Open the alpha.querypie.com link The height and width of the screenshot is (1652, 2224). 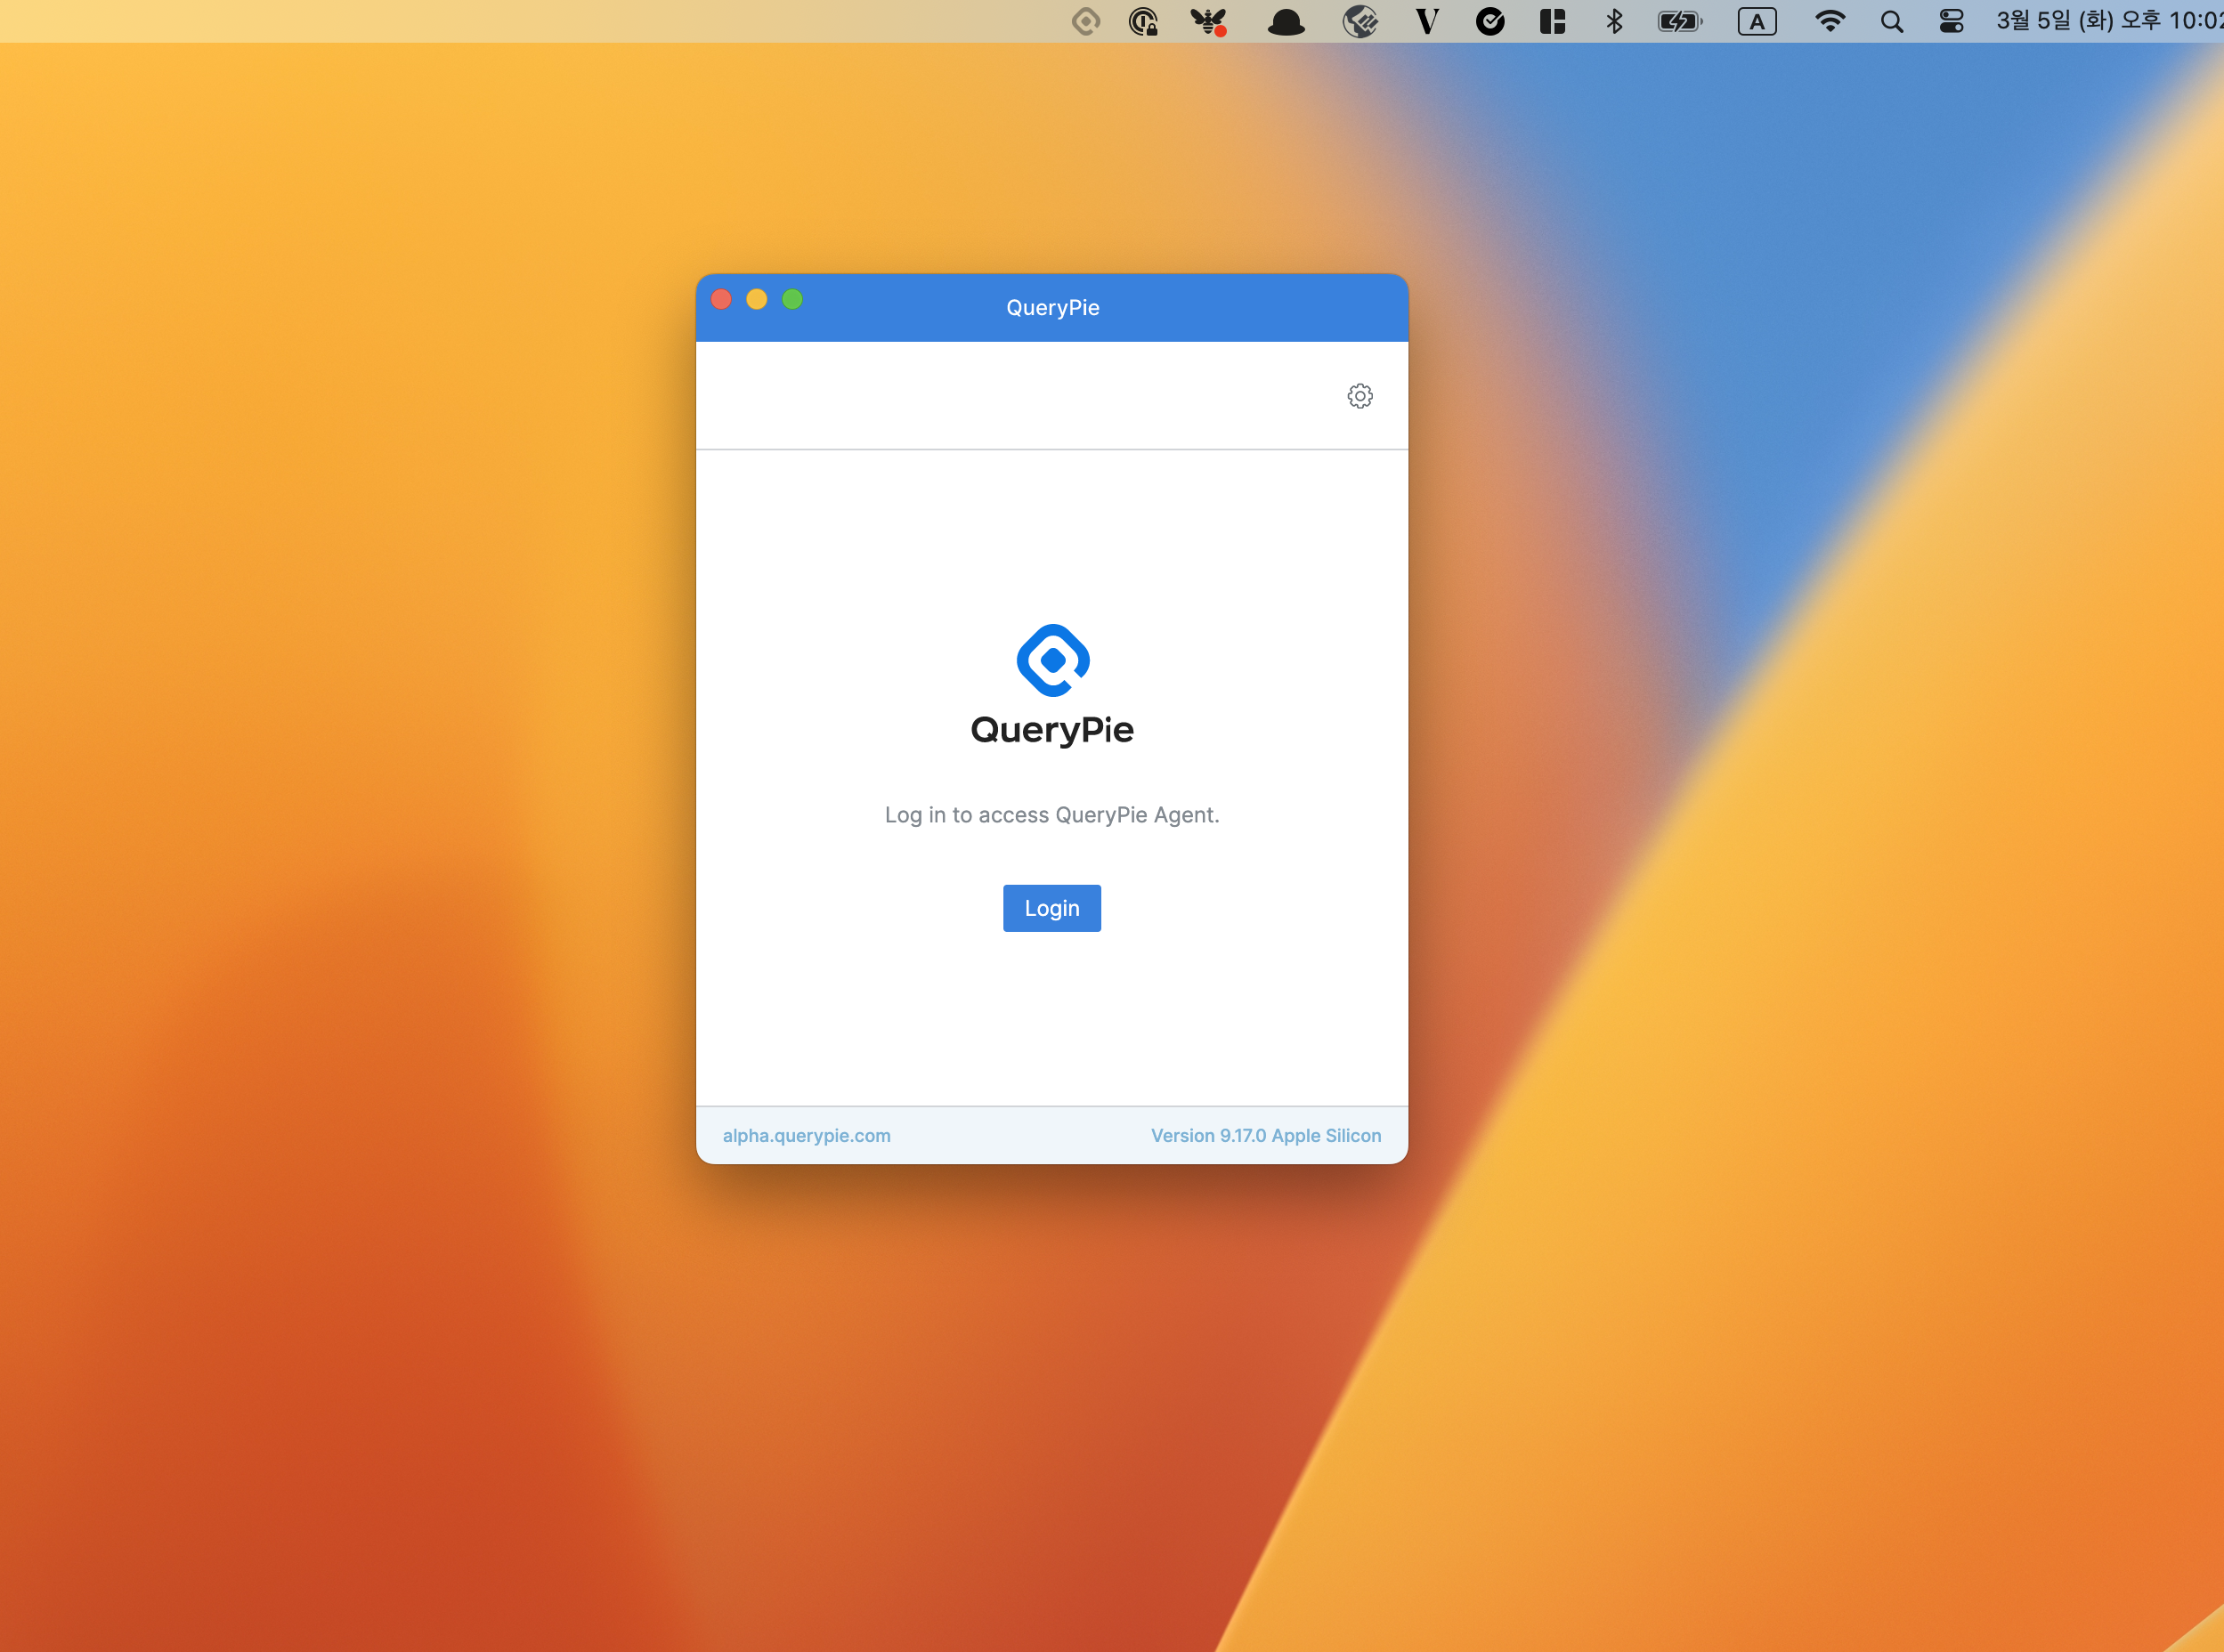click(806, 1135)
